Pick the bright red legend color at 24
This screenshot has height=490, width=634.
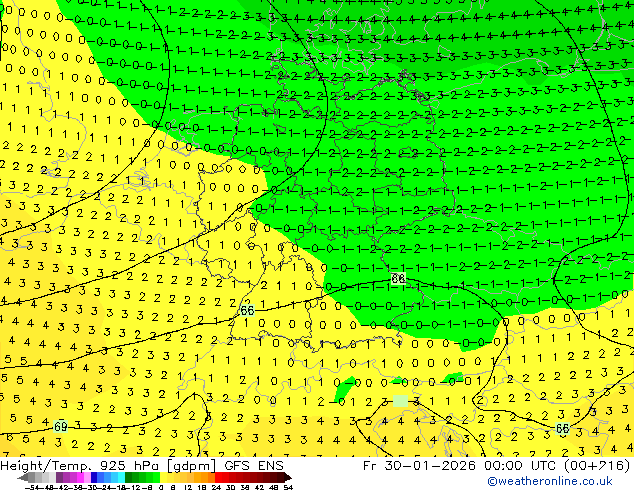[218, 478]
